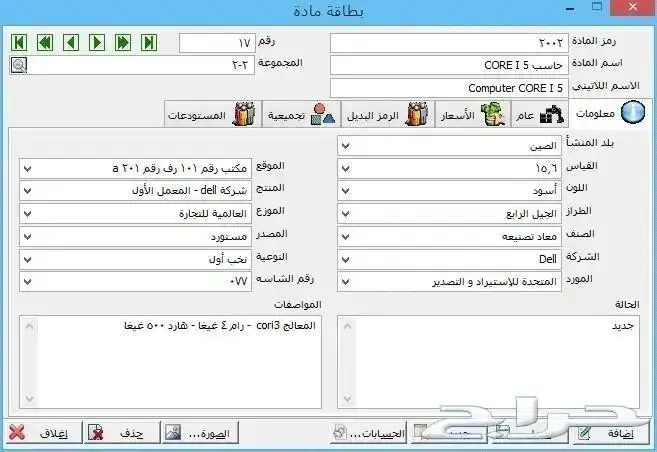Expand the الصنف dropdown

point(345,237)
